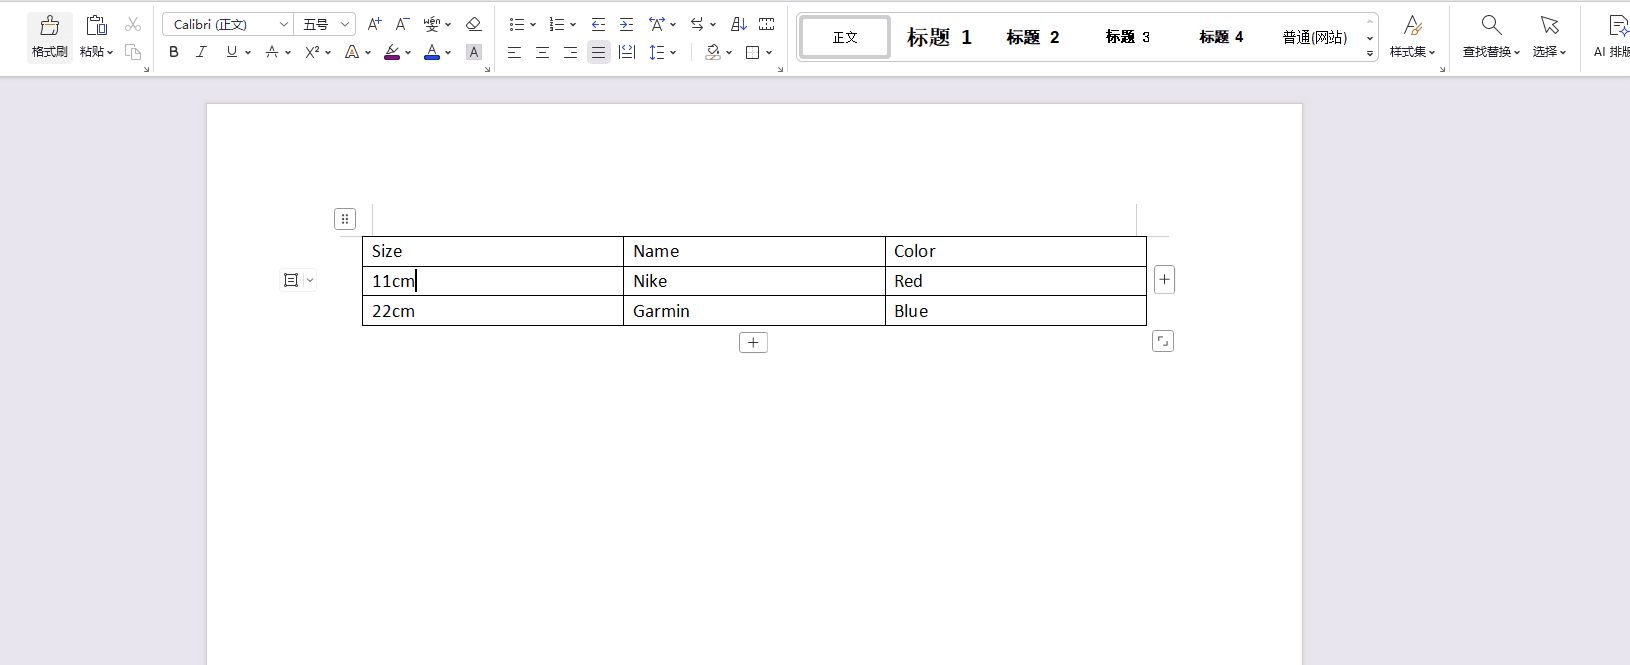
Task: Open the font color dropdown arrow
Action: click(448, 52)
